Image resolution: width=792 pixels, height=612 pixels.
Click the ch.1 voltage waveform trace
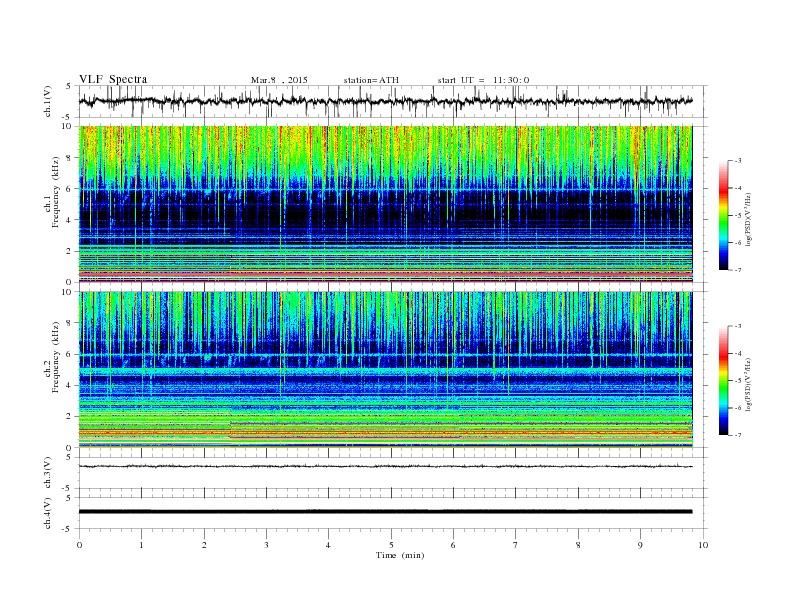coord(385,101)
